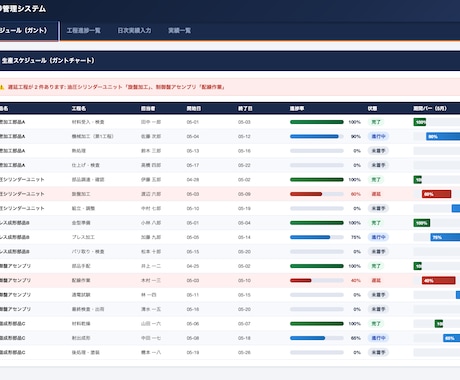Click the warning icon in the delay alert
Viewport: 460px width, 380px height.
pos(2,87)
